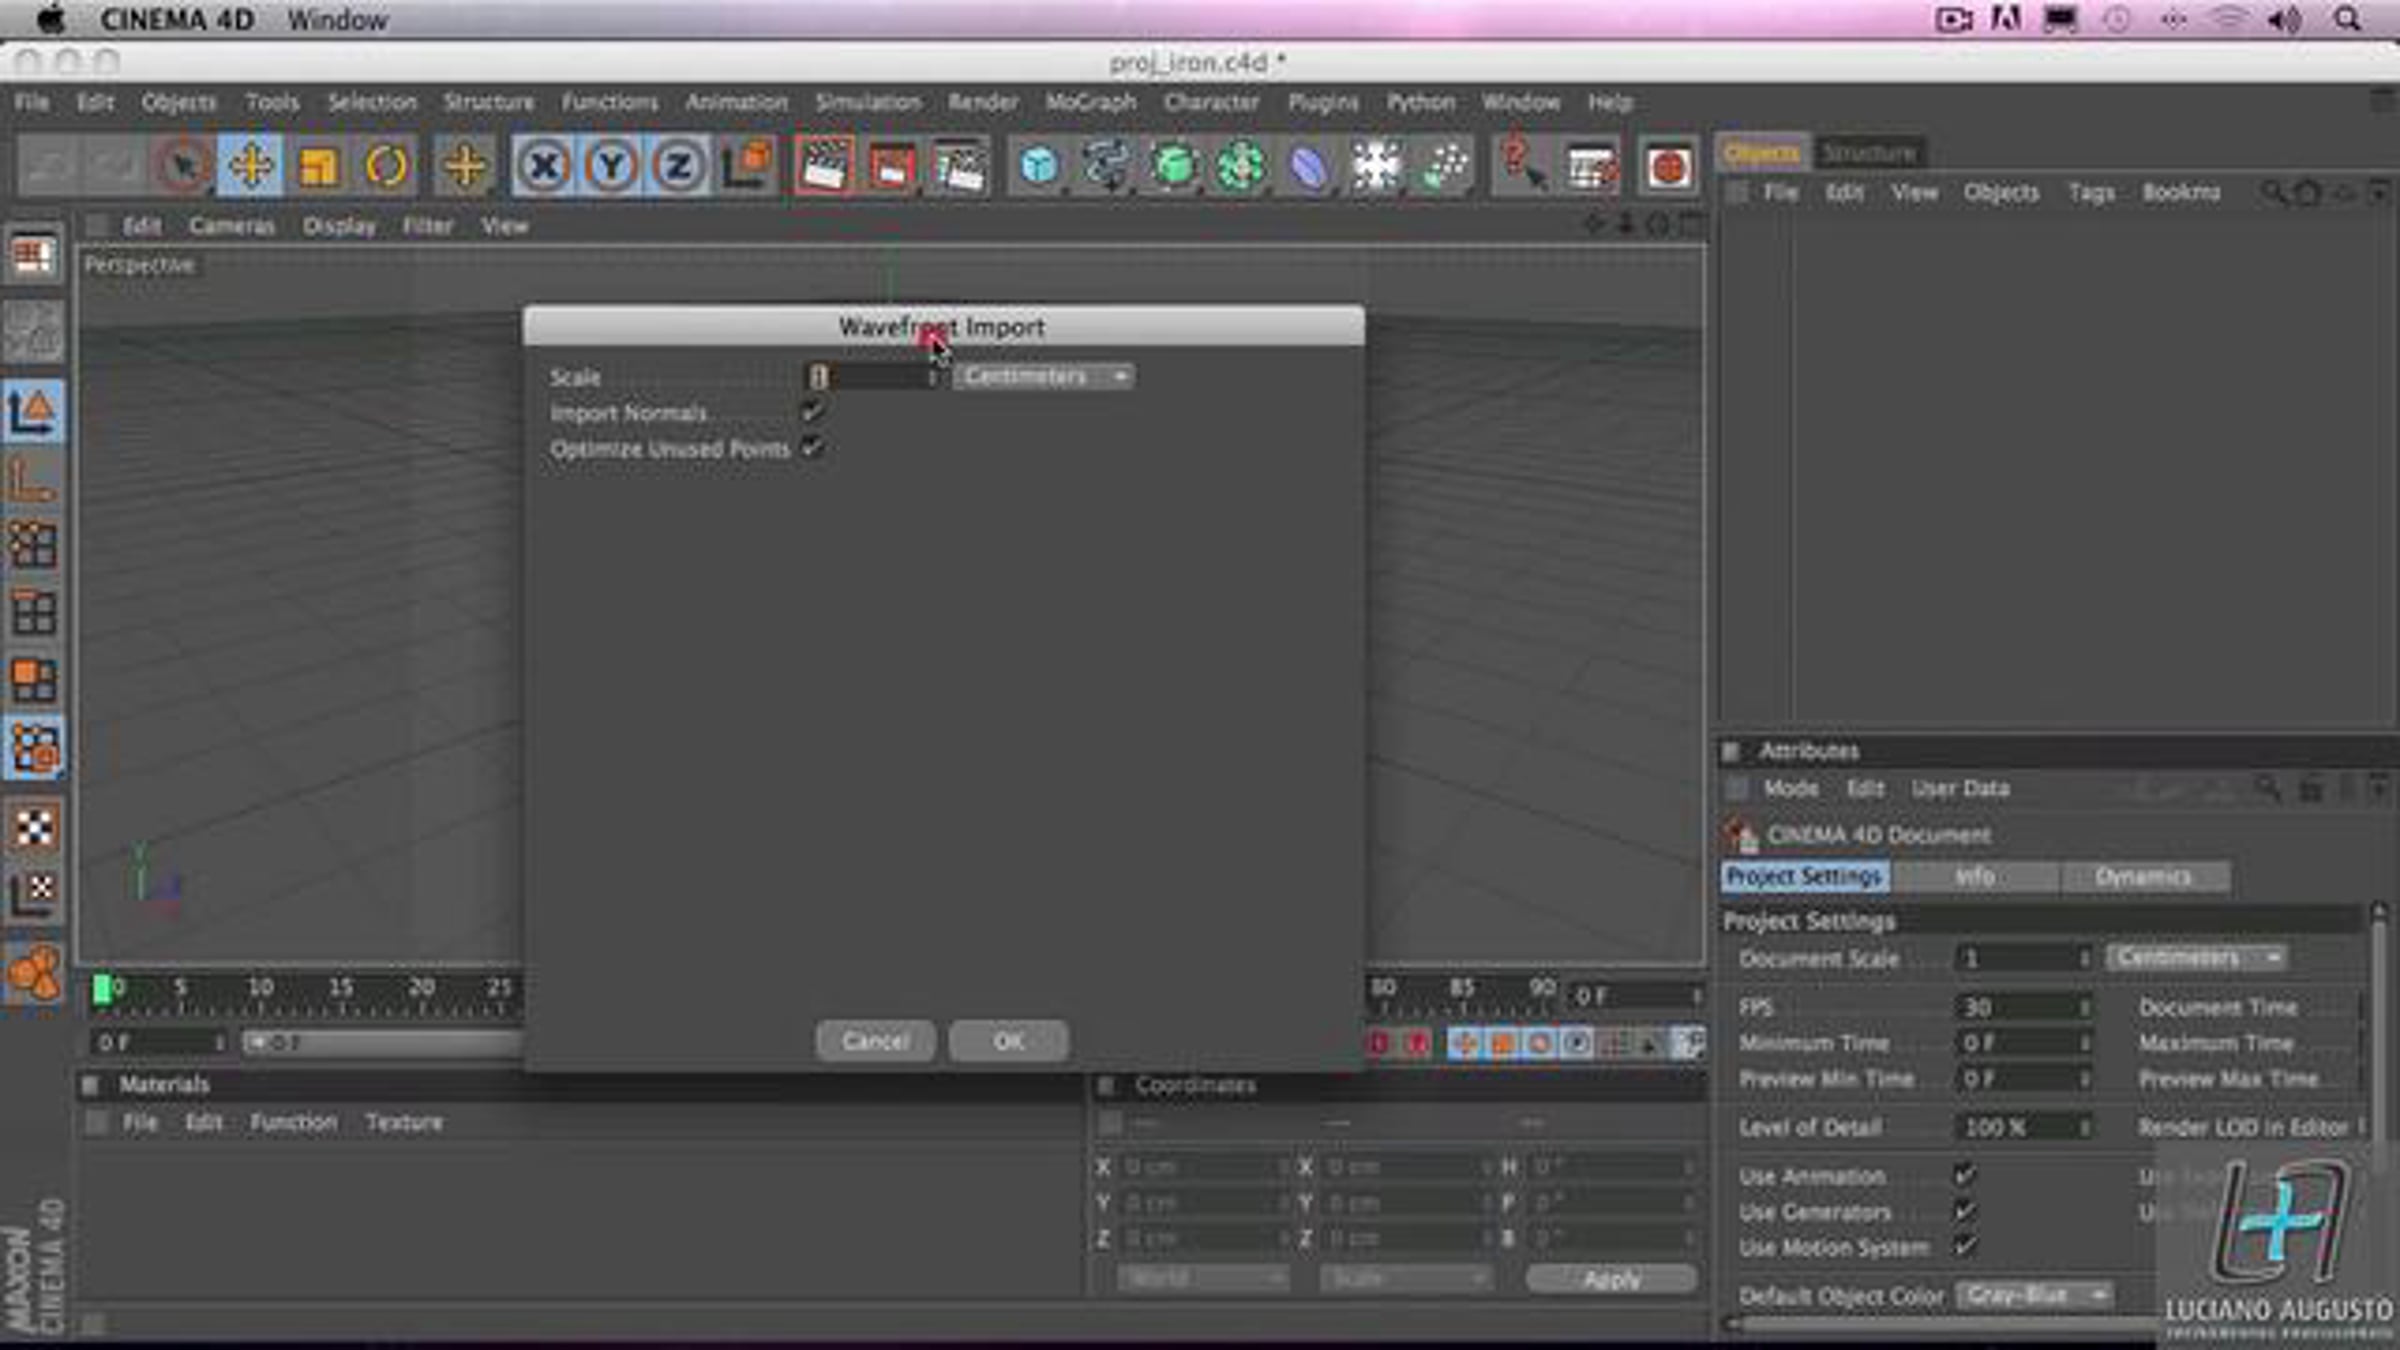Switch to the Dynamics tab
Viewport: 2400px width, 1350px height.
[2144, 876]
